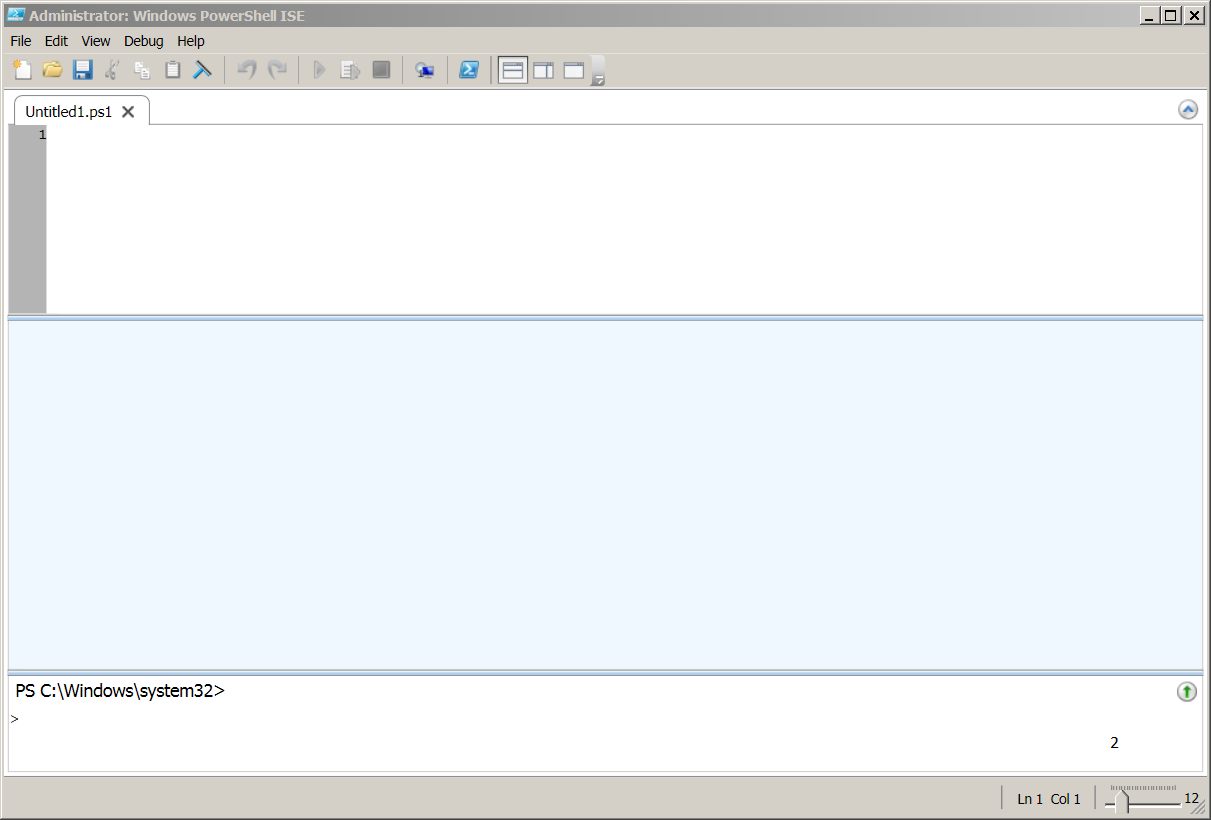Save the current script with disk icon
Screen dimensions: 1211x820
point(83,70)
